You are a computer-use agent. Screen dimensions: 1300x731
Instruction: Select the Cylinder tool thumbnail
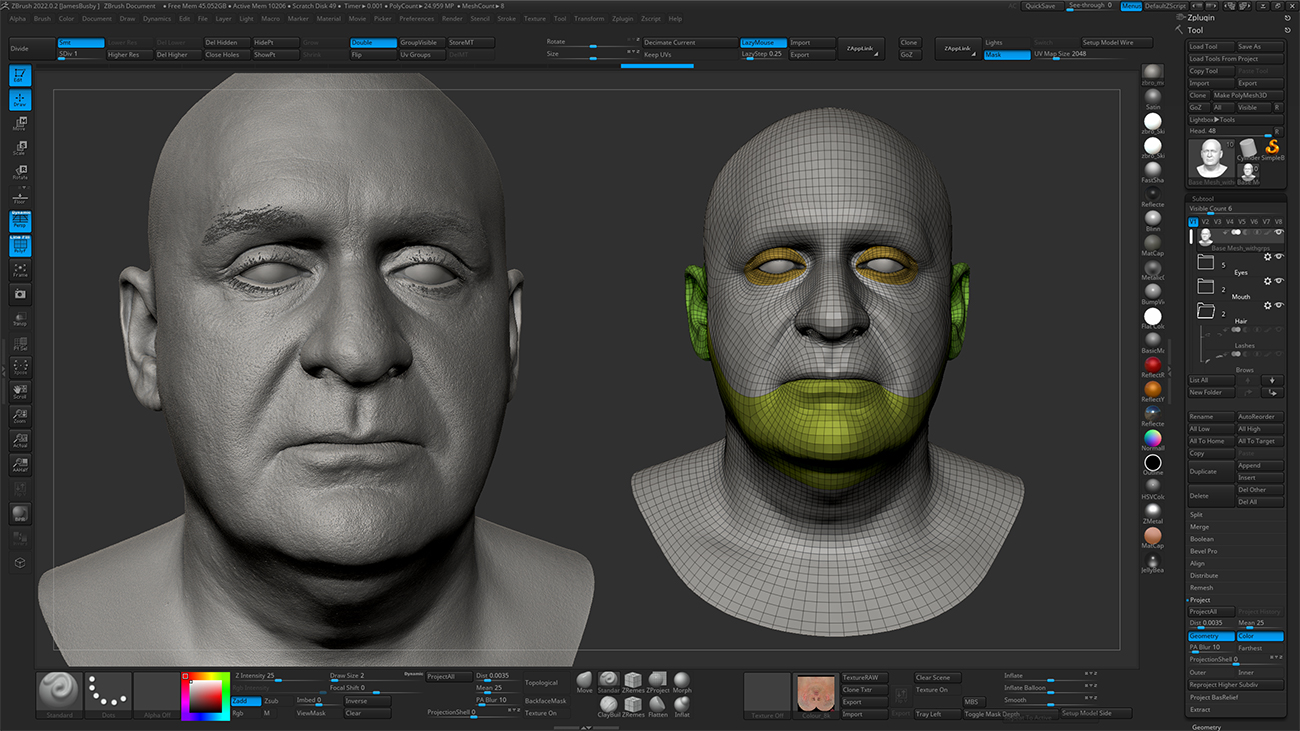coord(1248,149)
